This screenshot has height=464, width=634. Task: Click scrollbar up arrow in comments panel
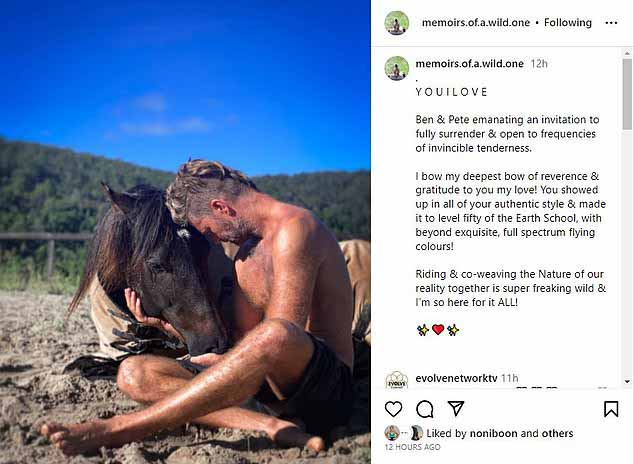tap(627, 53)
